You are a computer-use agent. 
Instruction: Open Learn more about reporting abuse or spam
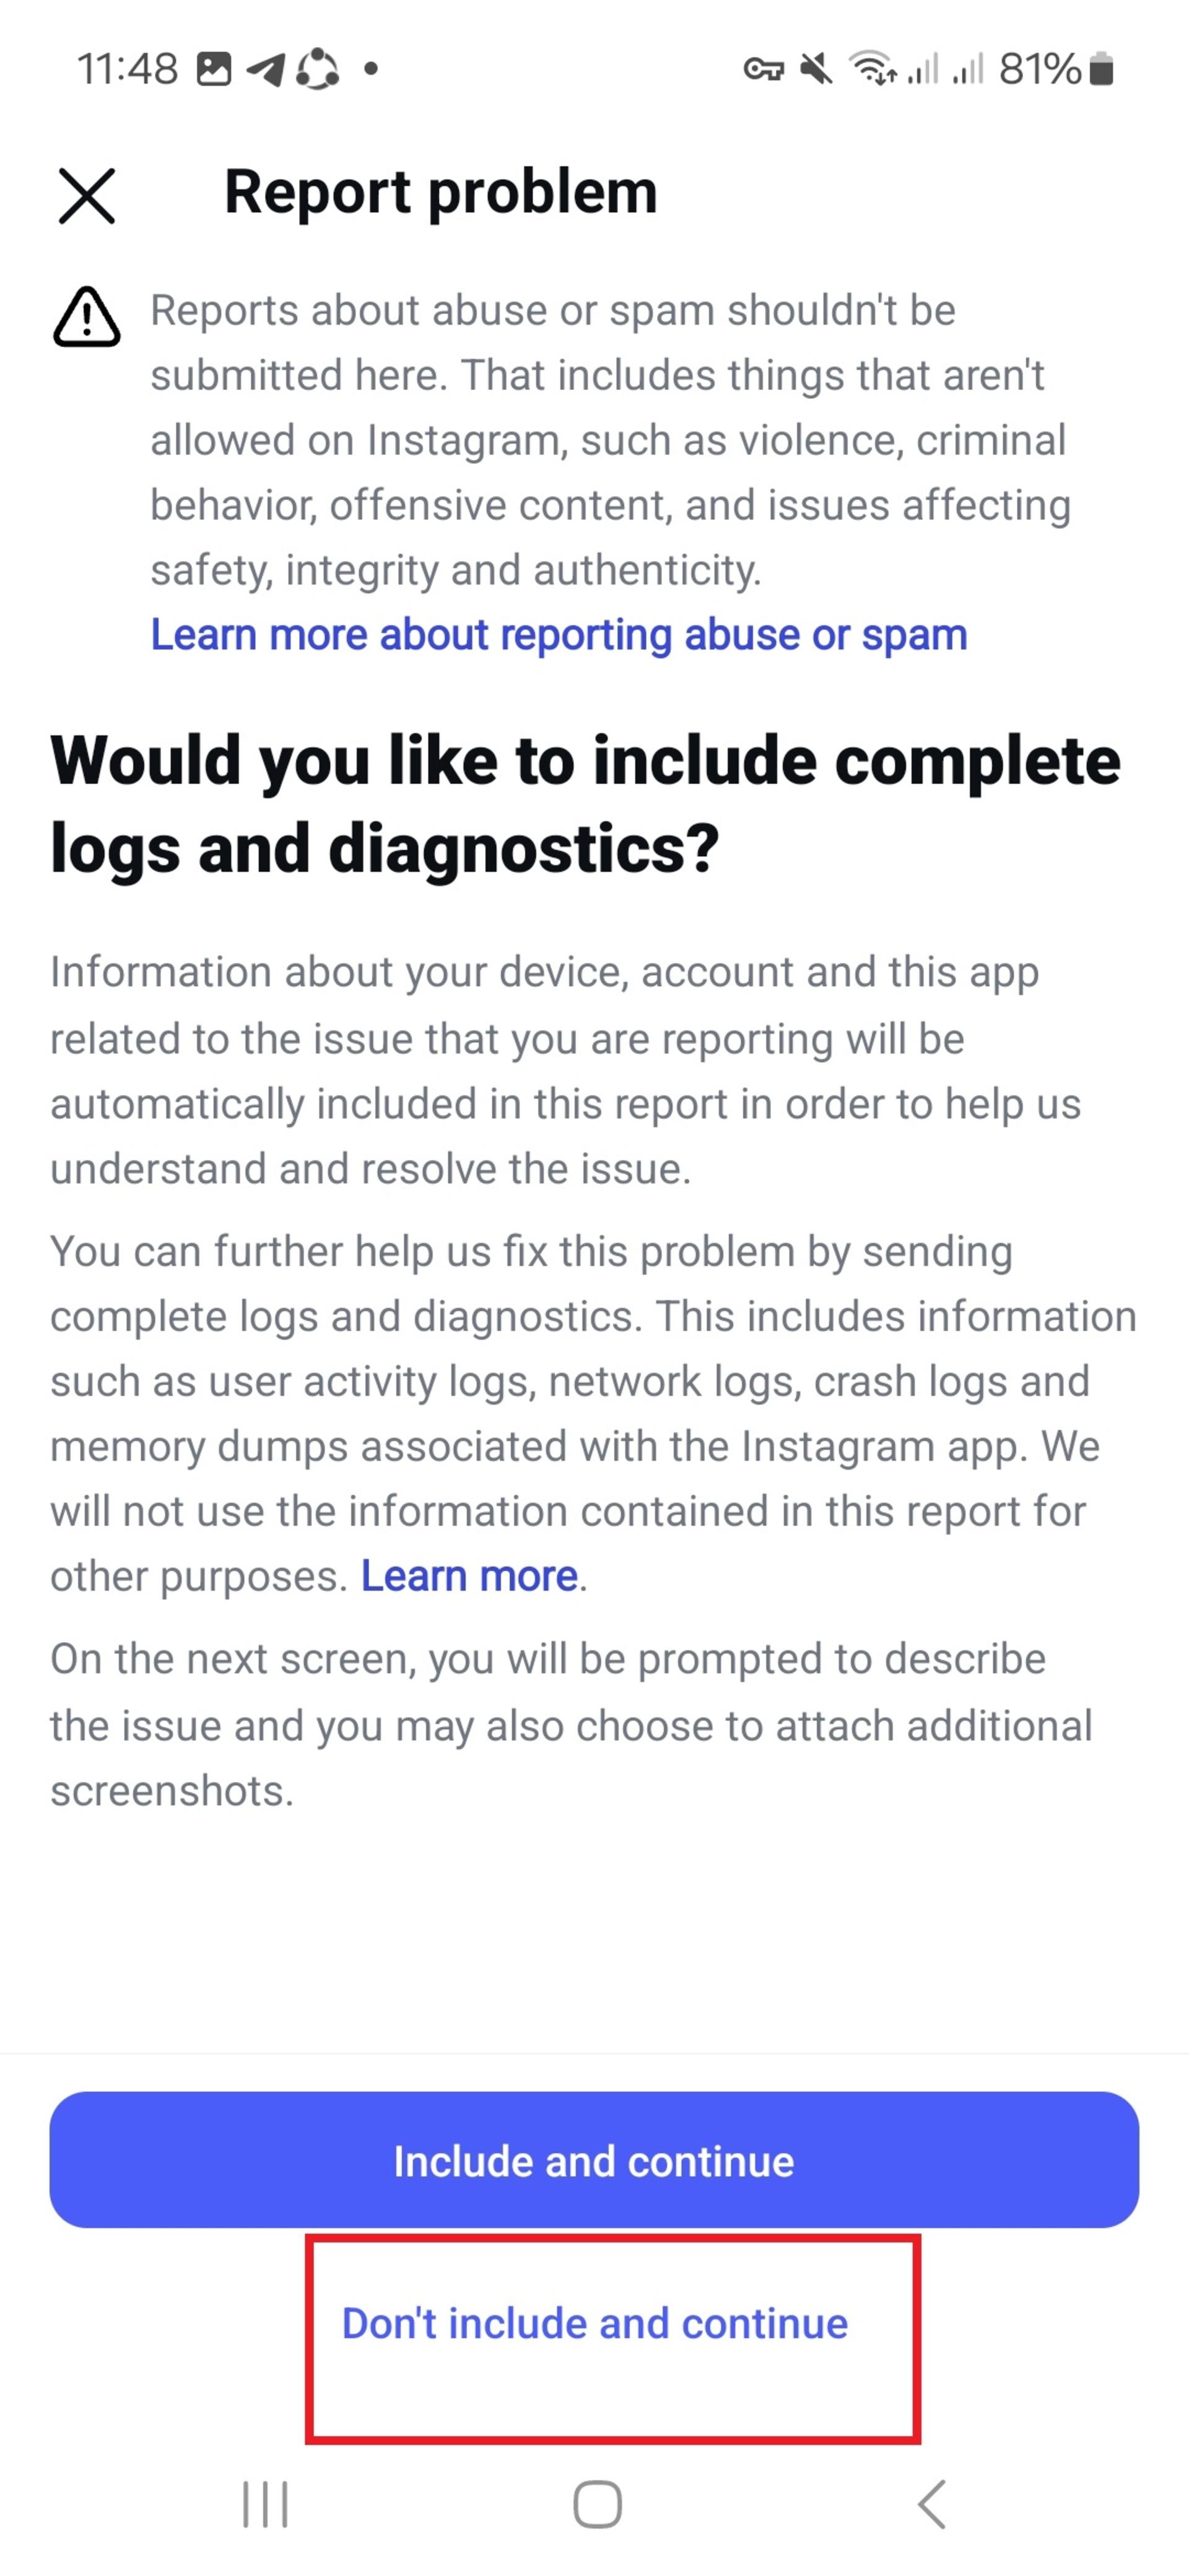558,635
